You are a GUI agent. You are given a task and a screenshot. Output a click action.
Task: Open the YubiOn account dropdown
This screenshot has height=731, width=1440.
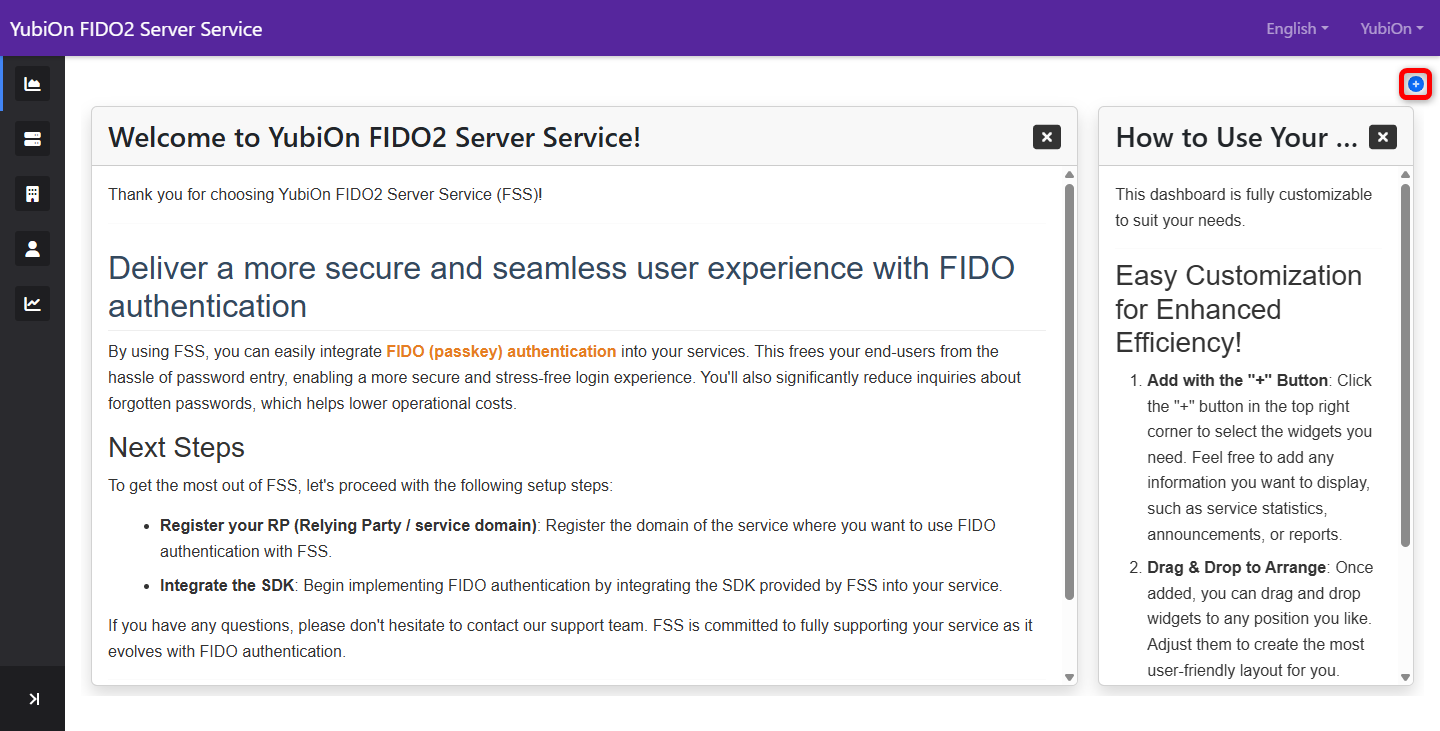(1392, 28)
